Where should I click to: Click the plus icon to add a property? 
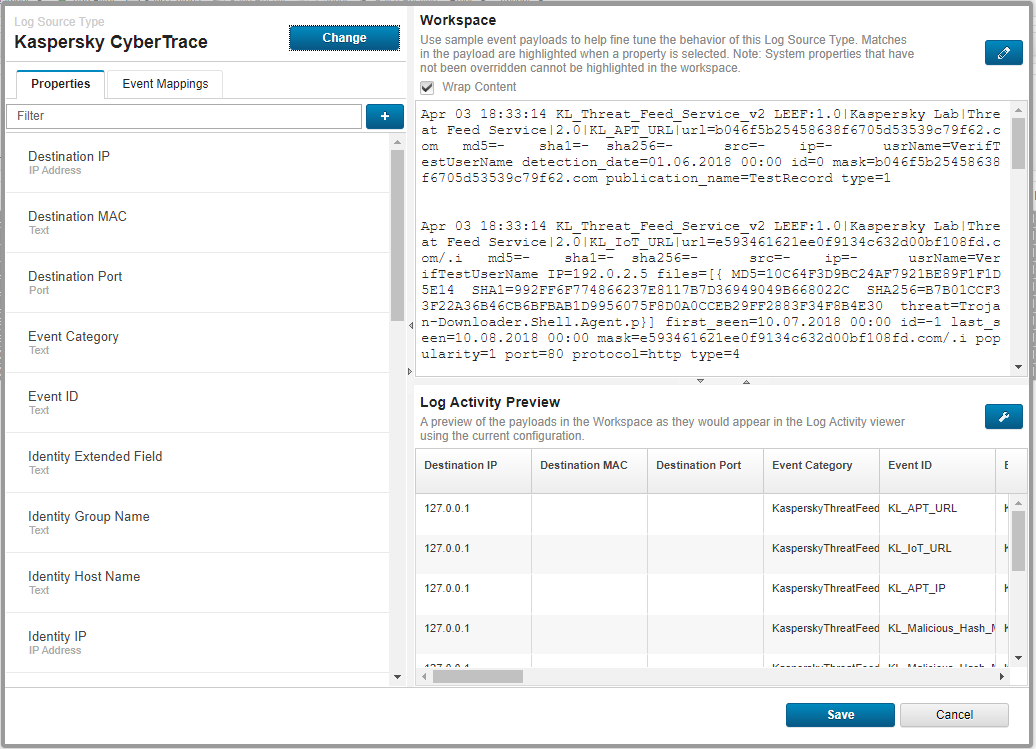pos(385,116)
